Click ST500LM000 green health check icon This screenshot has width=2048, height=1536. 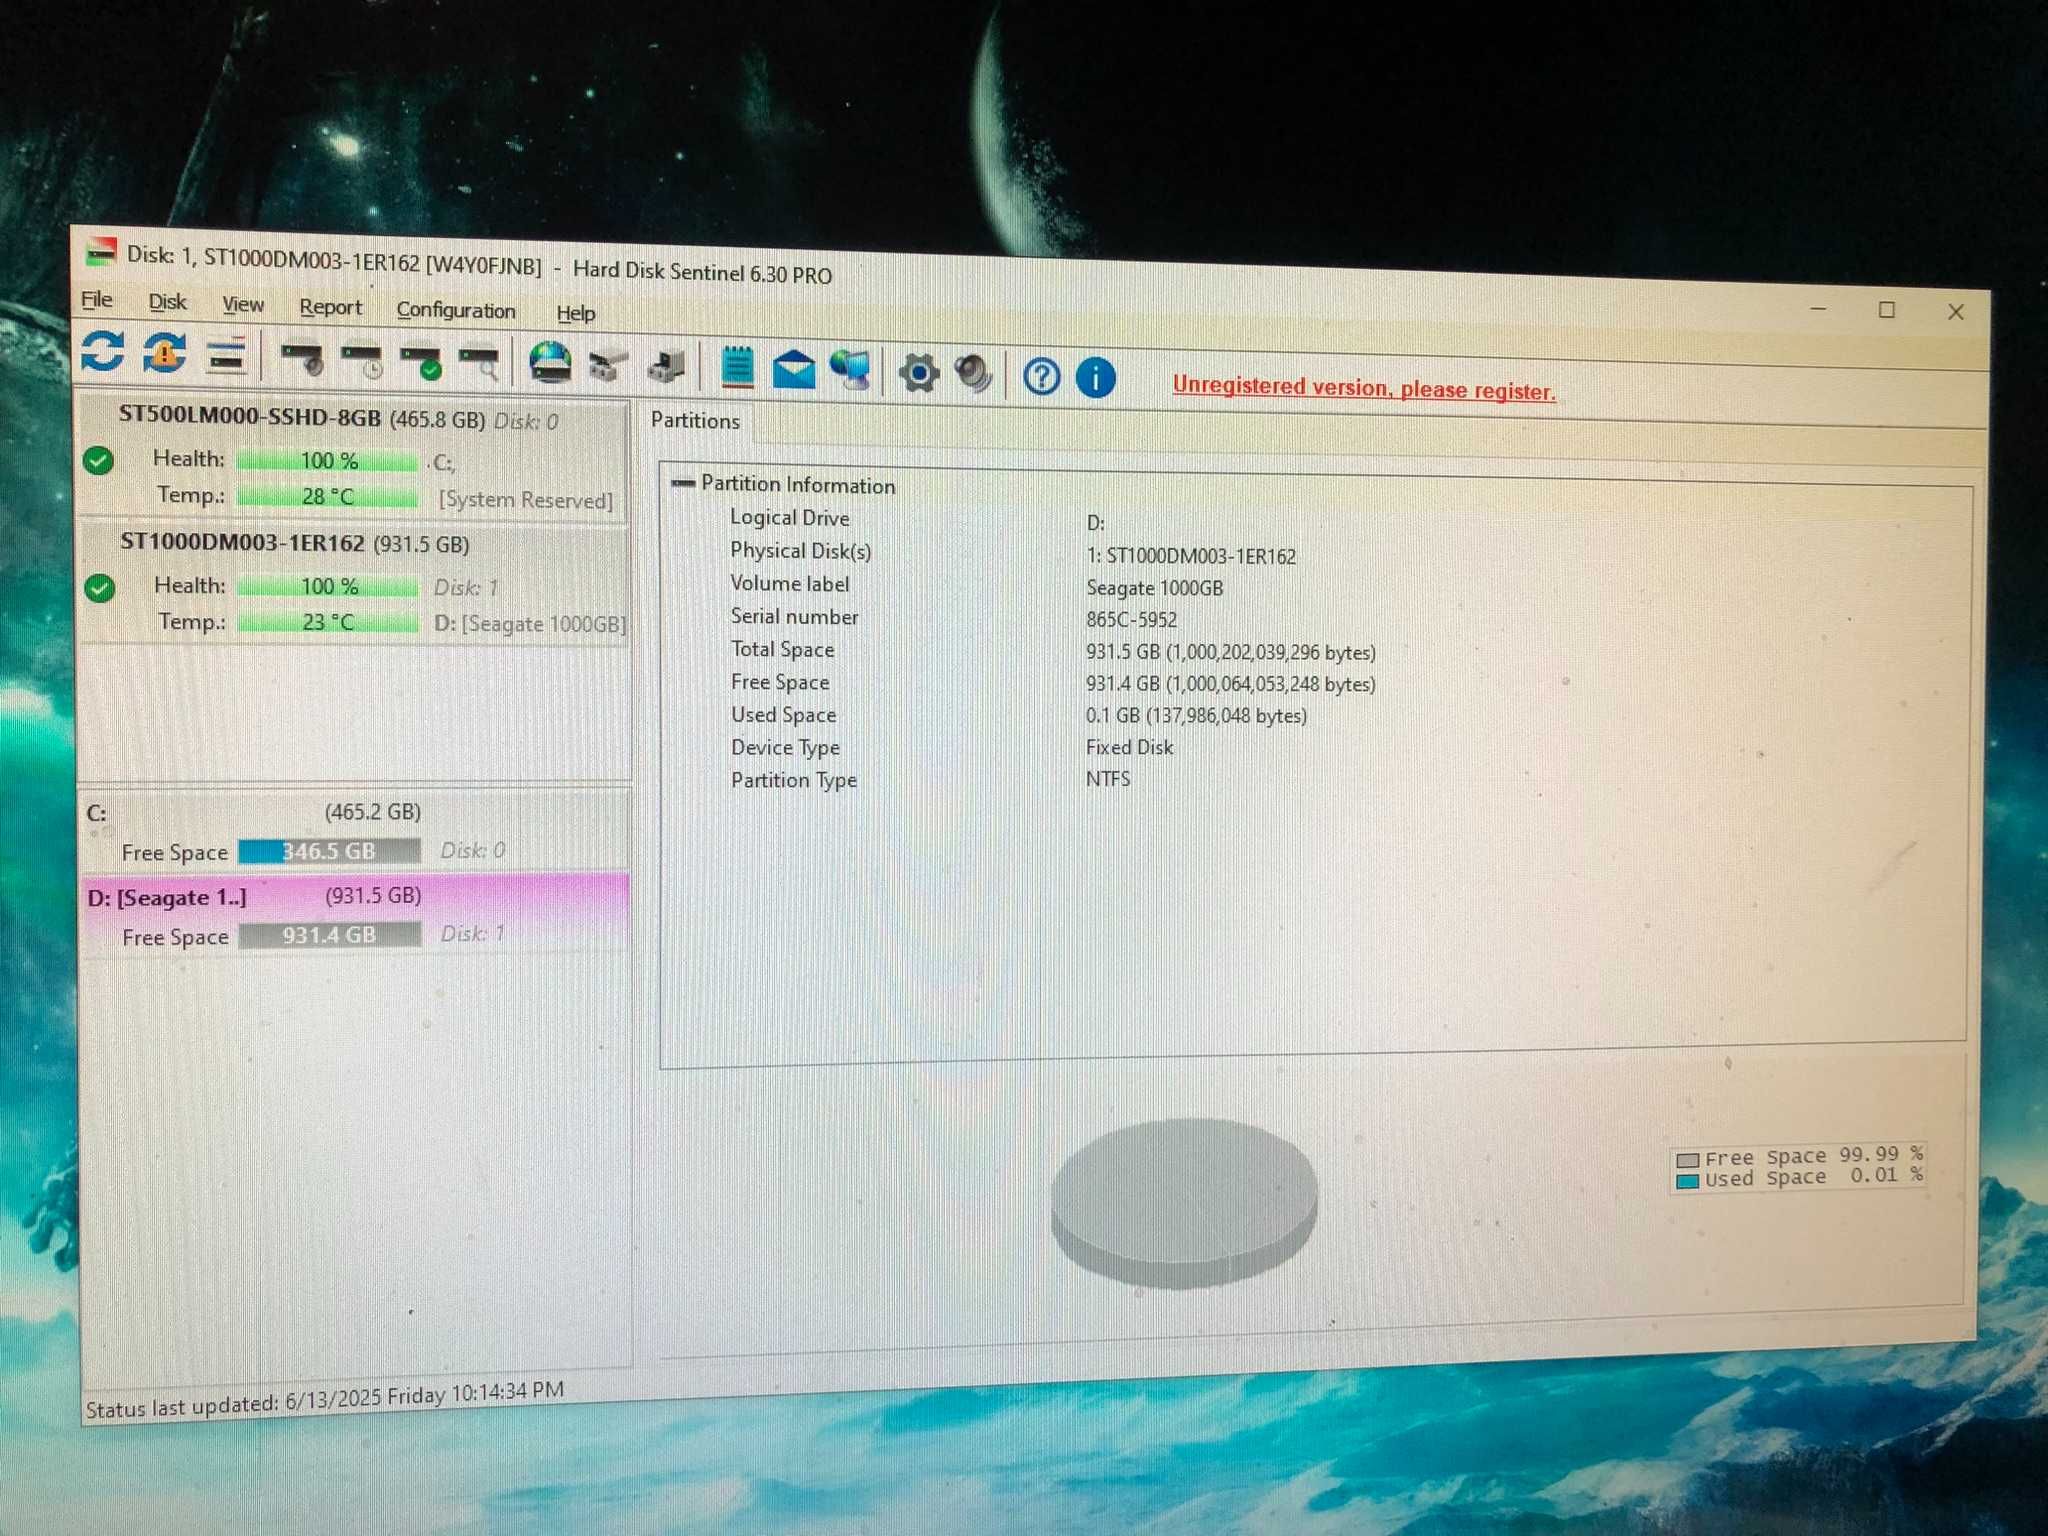pos(98,461)
